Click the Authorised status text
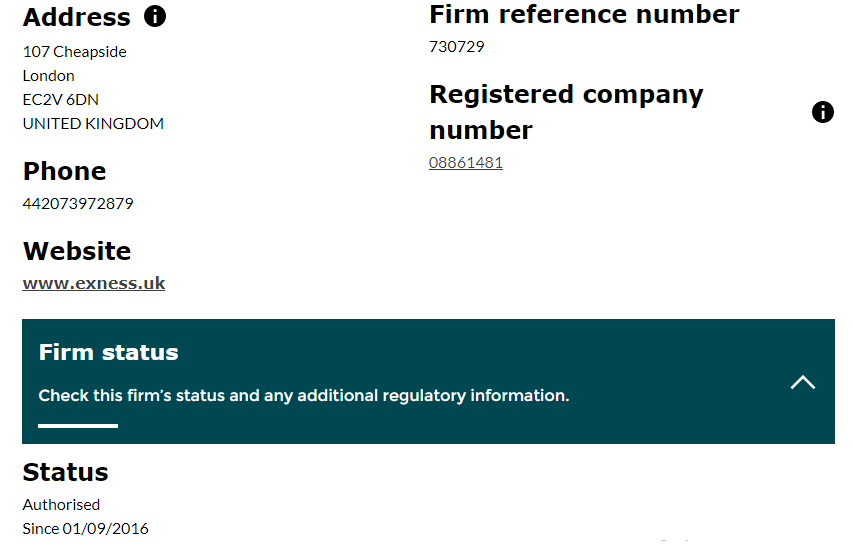Viewport: 853px width, 545px height. click(x=61, y=505)
